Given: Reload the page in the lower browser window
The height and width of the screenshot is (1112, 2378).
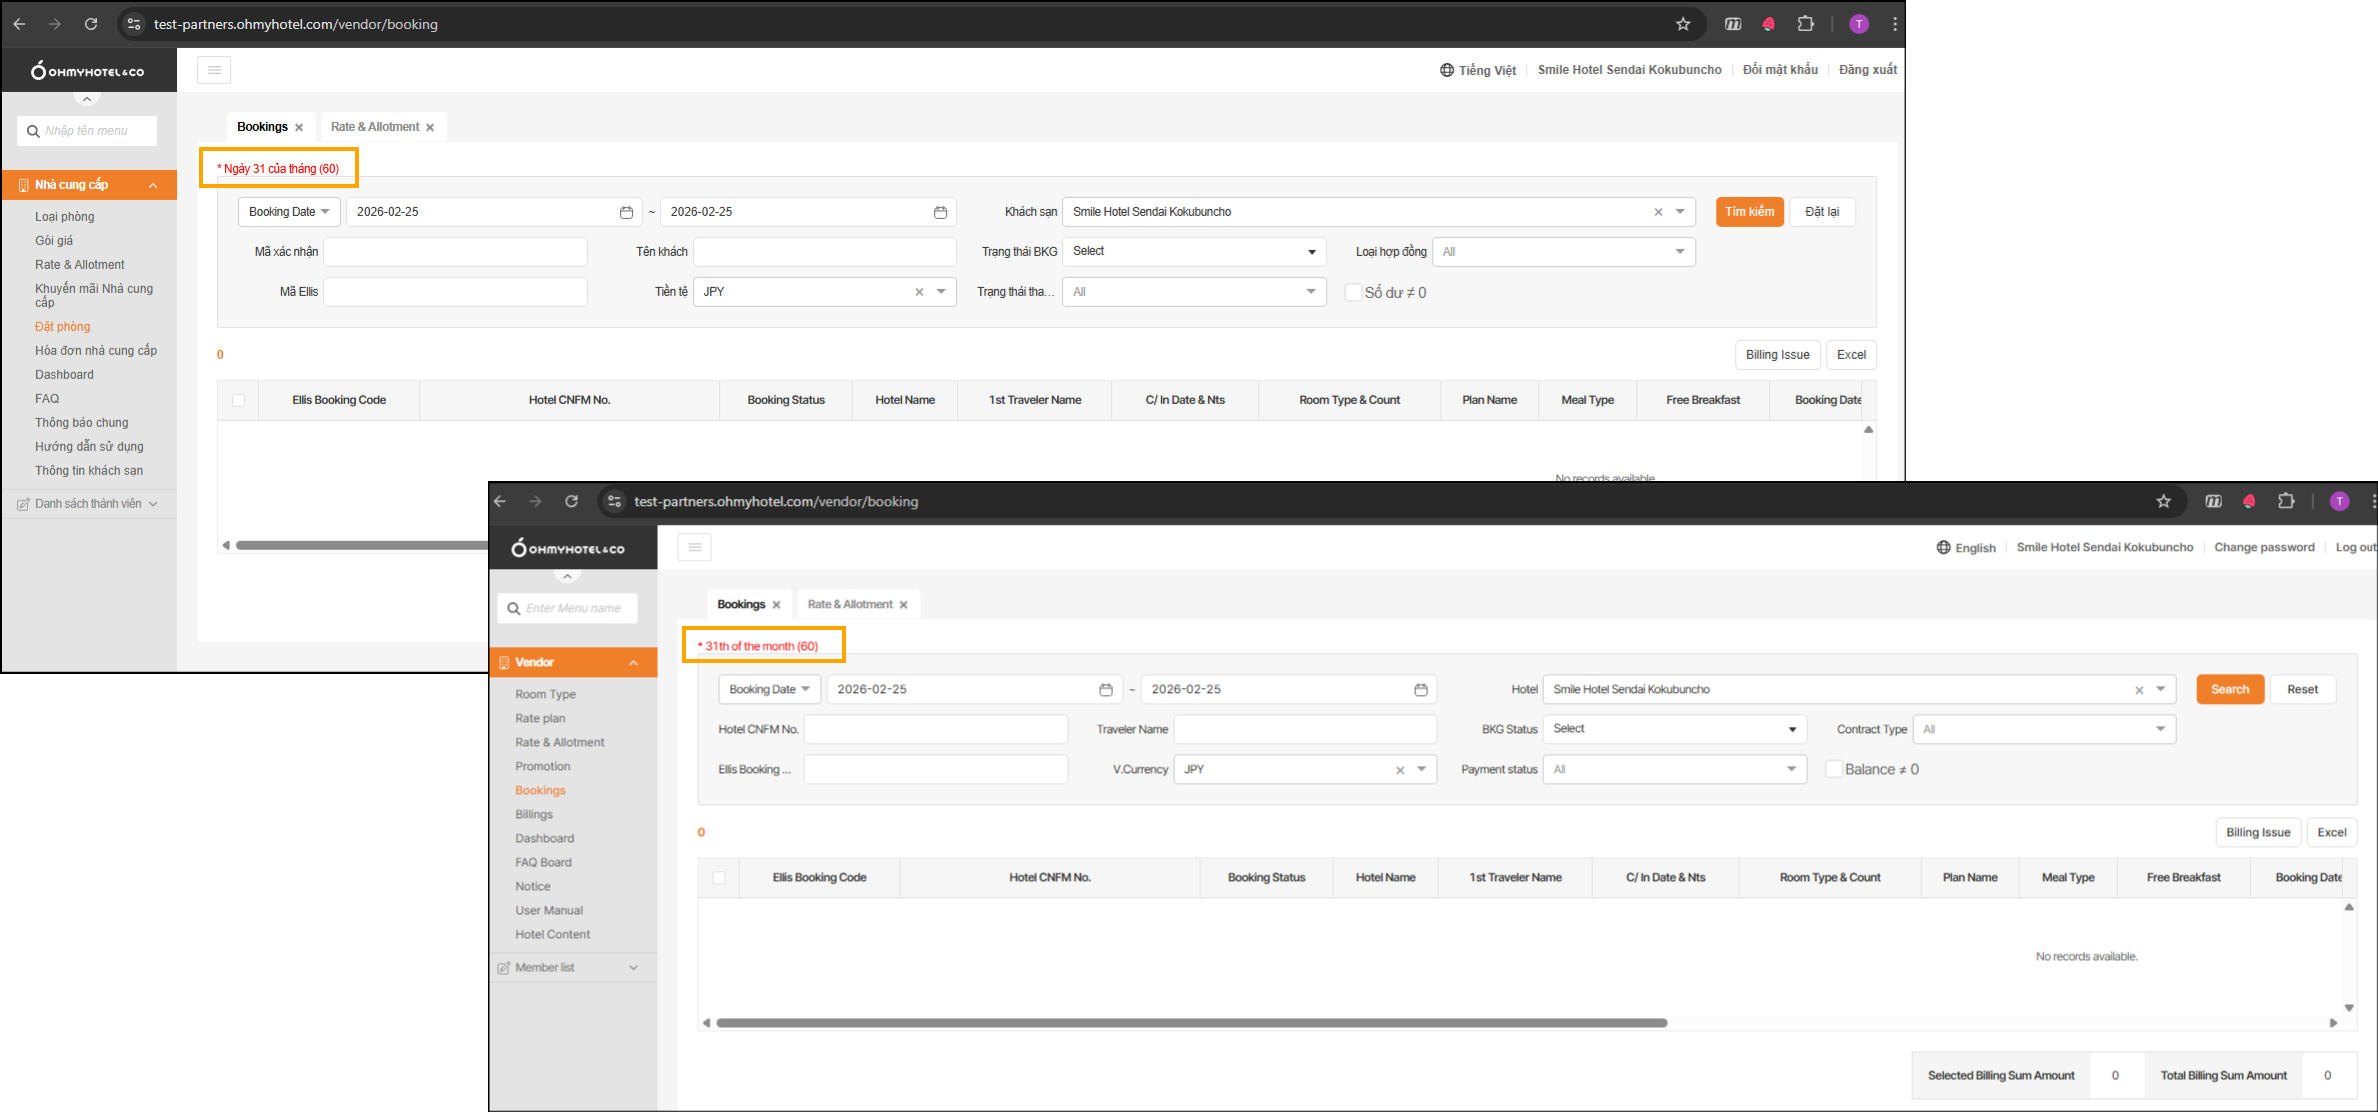Looking at the screenshot, I should [x=571, y=502].
